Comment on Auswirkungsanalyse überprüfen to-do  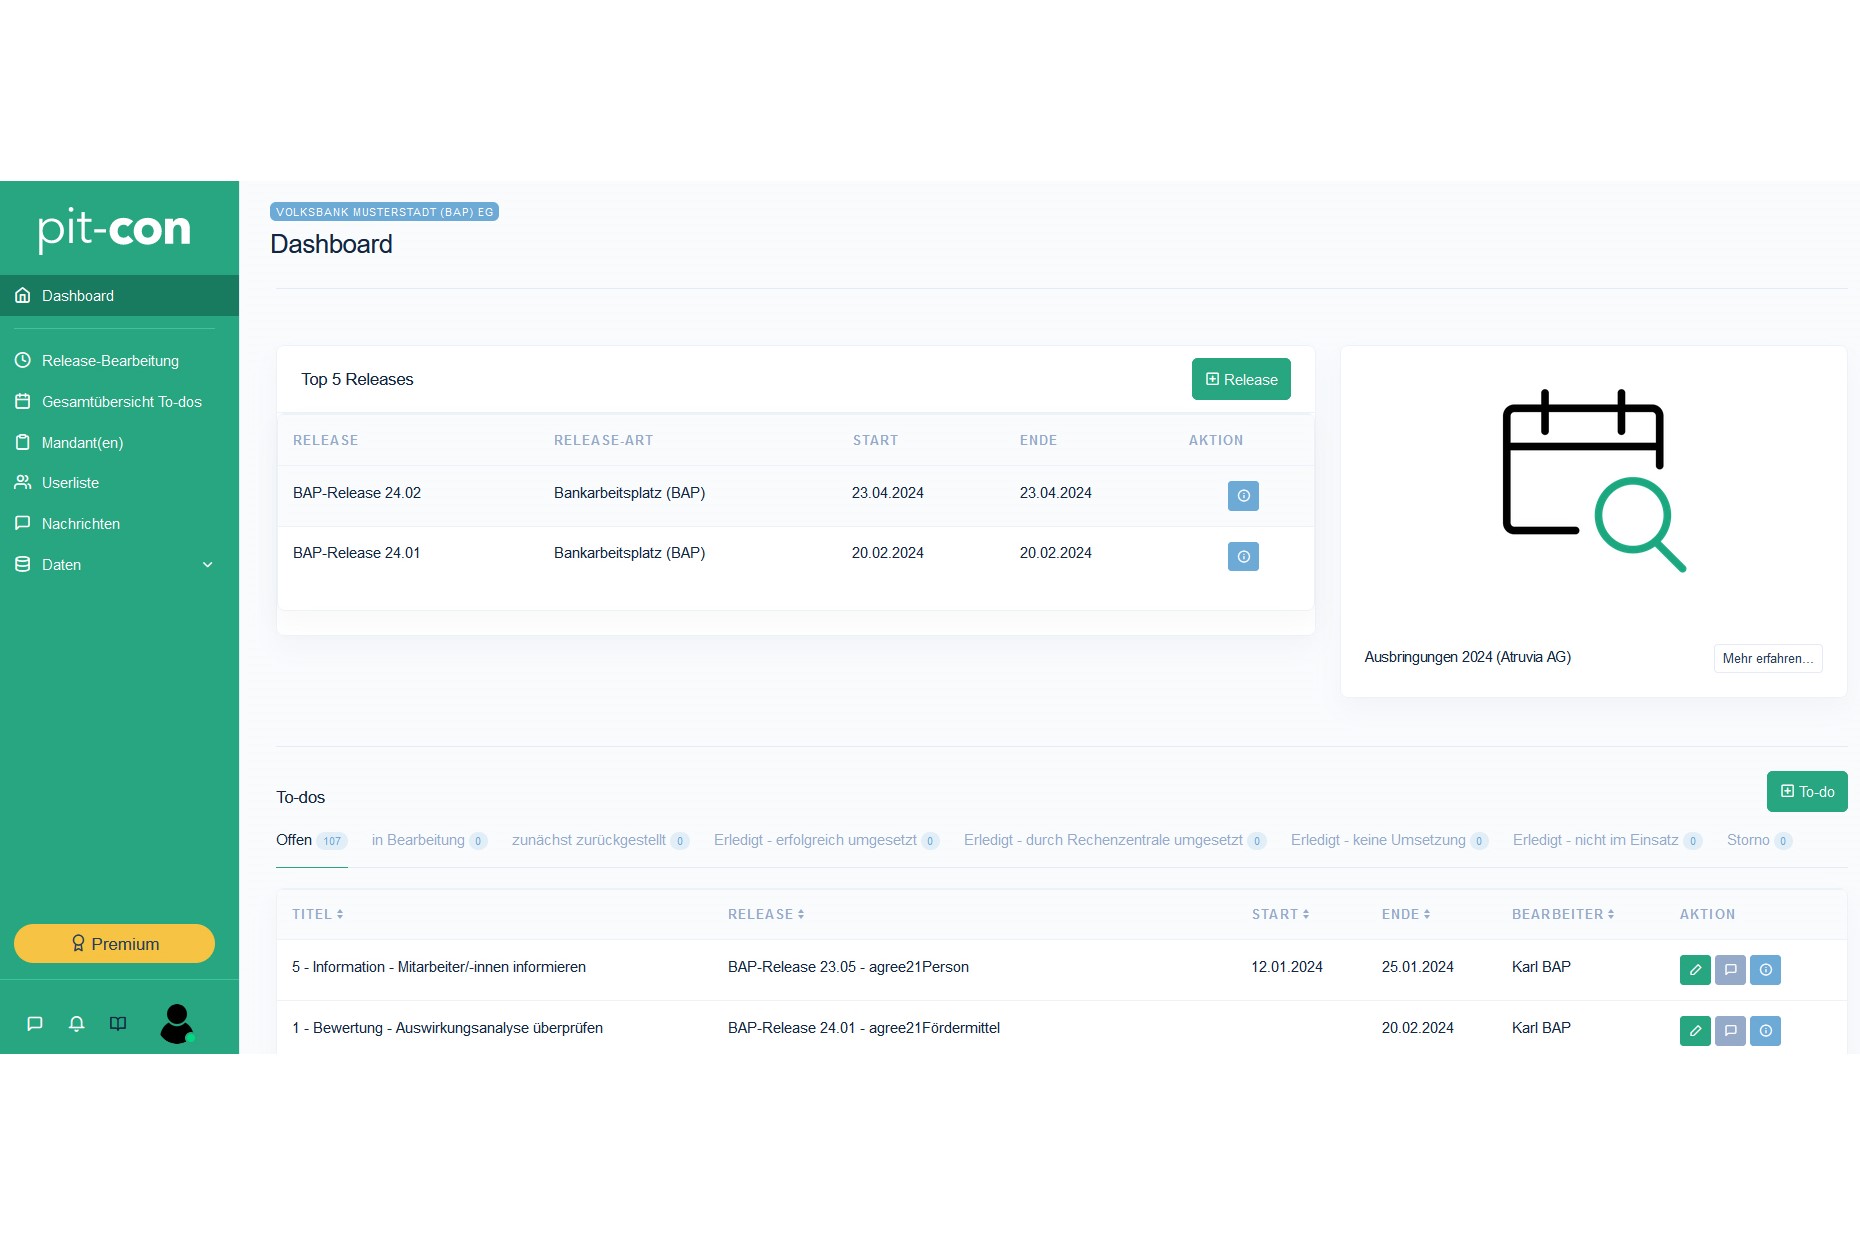(x=1730, y=1030)
